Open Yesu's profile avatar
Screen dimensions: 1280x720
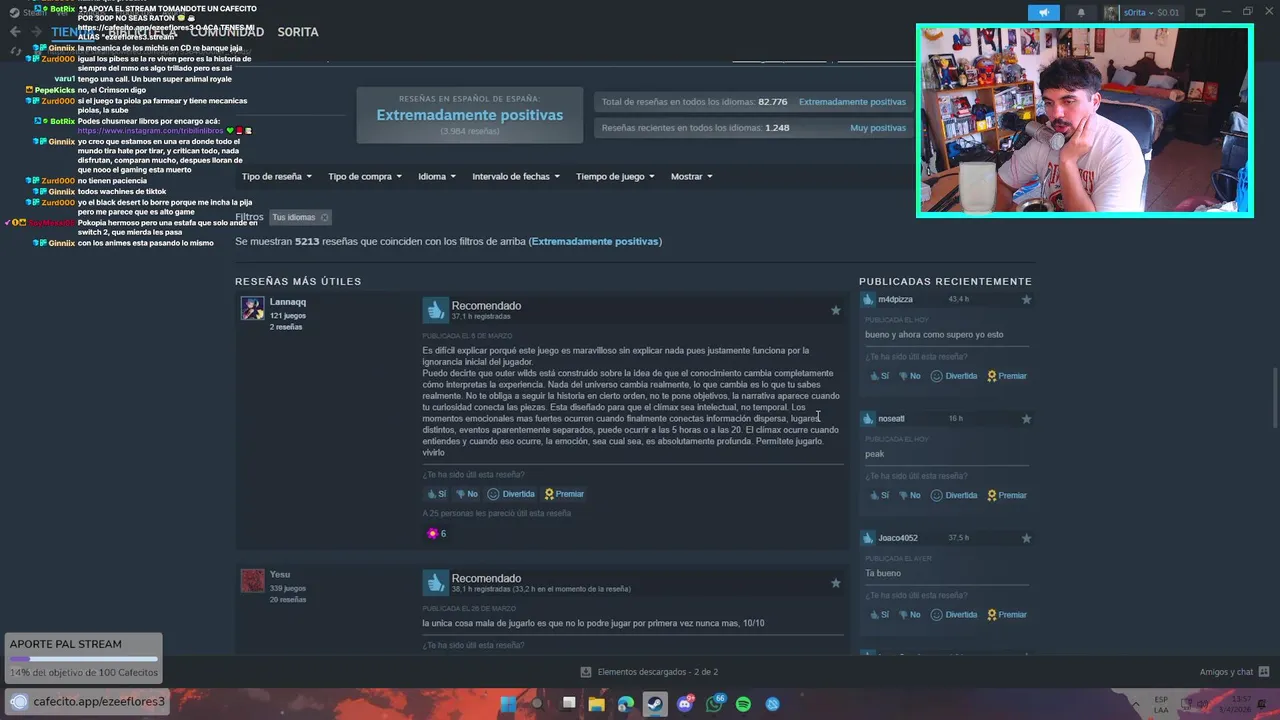pos(252,581)
